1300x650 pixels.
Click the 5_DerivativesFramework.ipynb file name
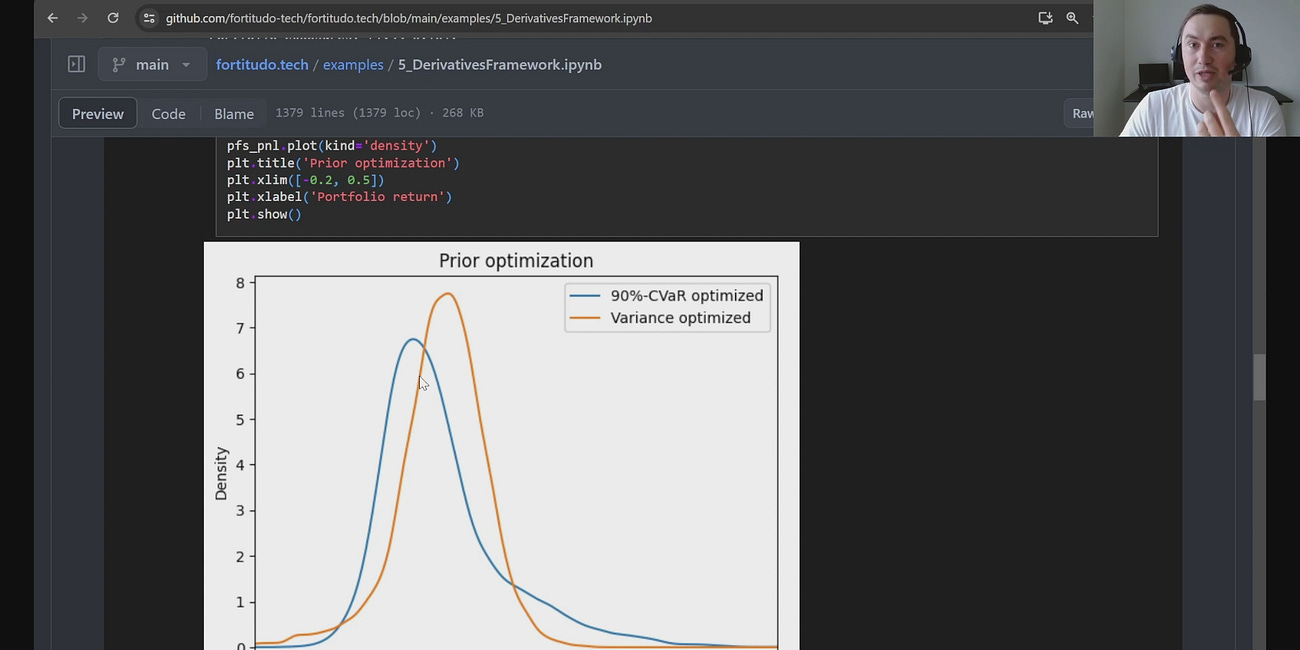(x=500, y=64)
